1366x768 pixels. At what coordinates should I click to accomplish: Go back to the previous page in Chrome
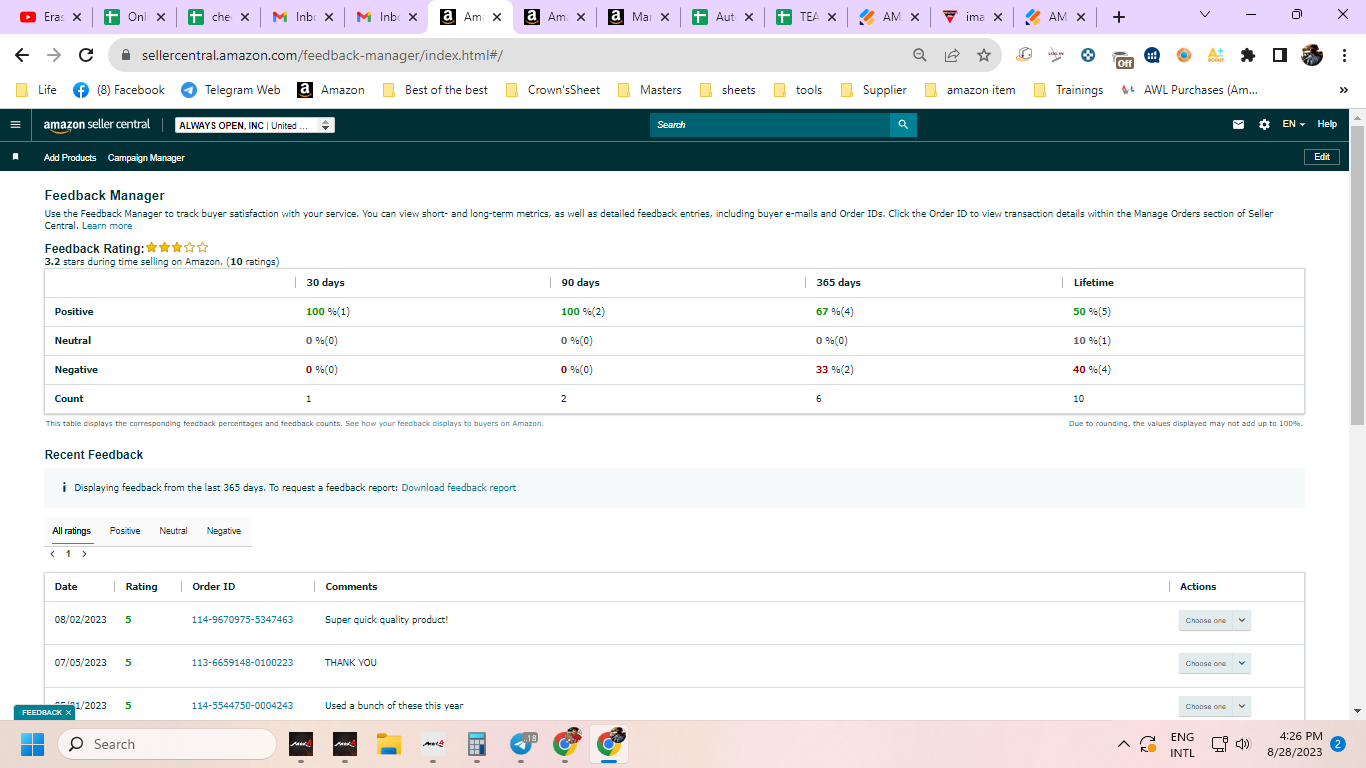pos(22,56)
